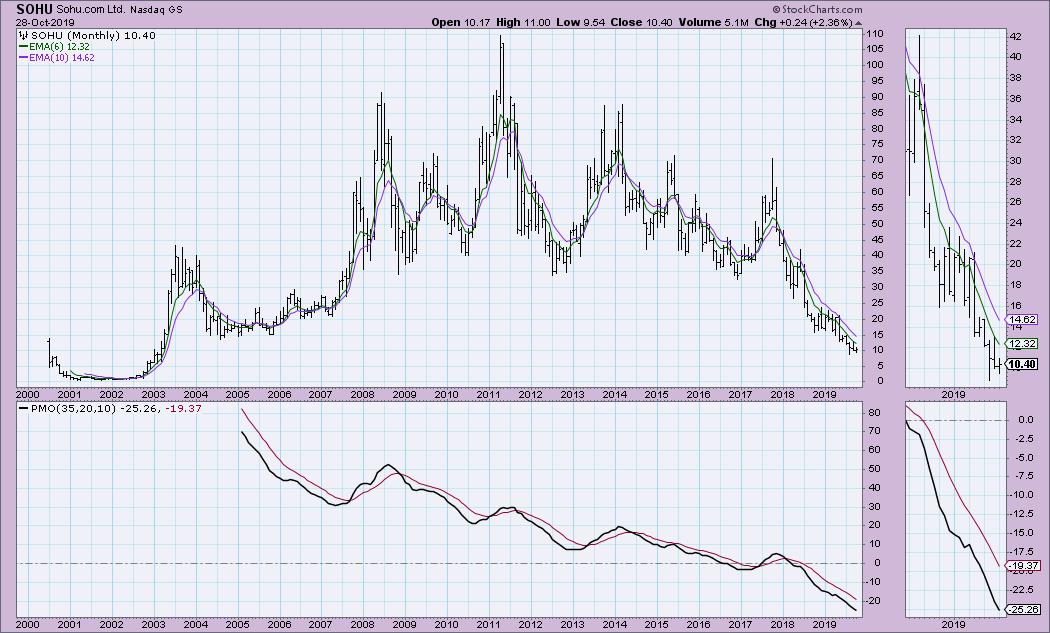Click the High 11.00 value in the header
Image resolution: width=1050 pixels, height=633 pixels.
tap(524, 22)
